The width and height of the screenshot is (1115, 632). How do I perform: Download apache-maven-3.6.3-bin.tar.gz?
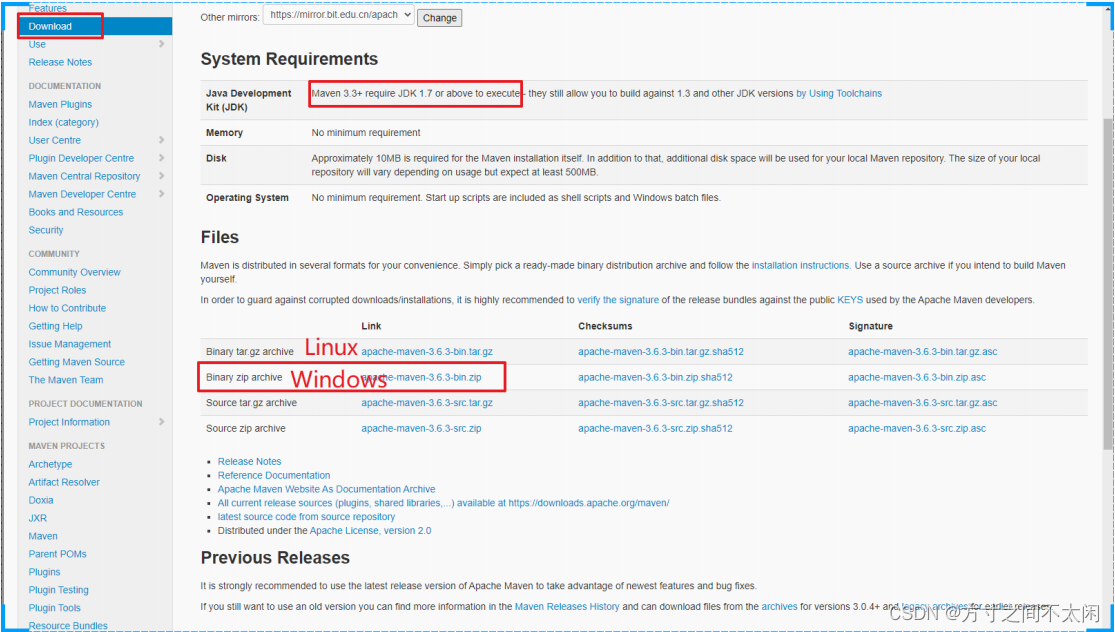pos(427,351)
